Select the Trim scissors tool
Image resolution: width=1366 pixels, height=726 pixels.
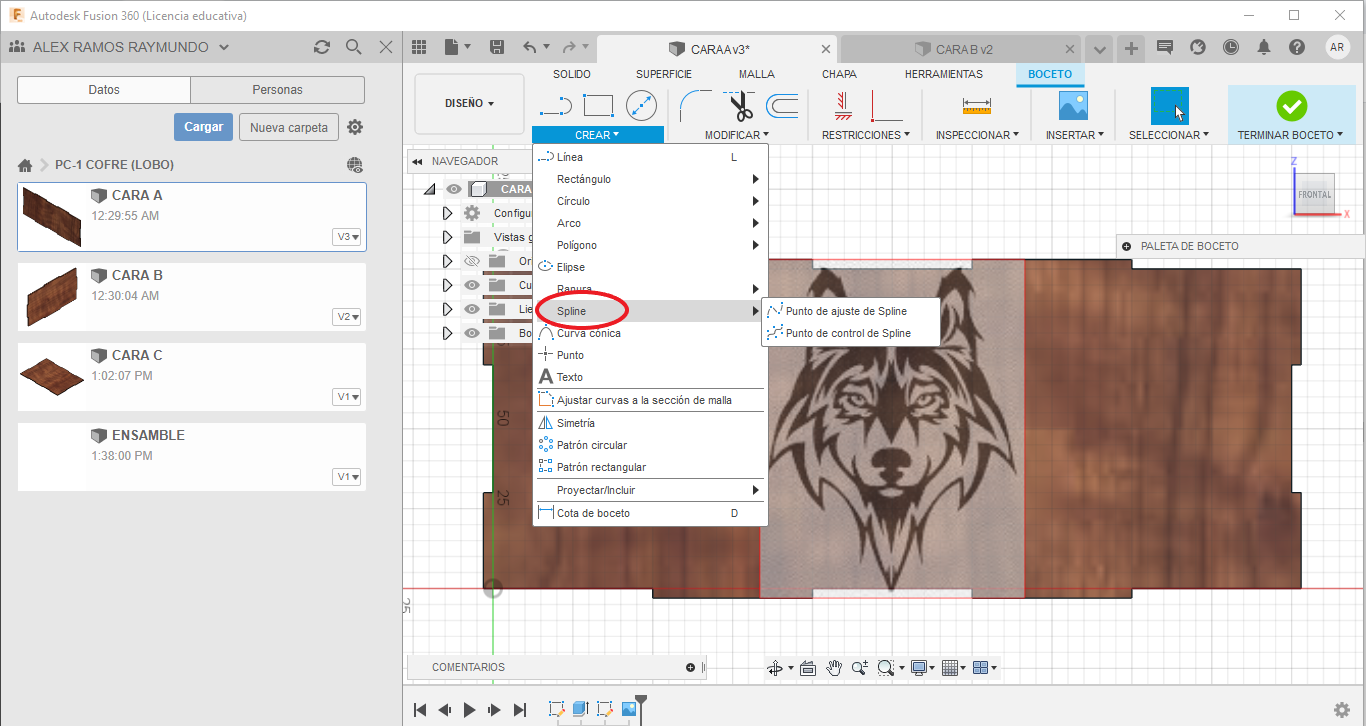741,106
